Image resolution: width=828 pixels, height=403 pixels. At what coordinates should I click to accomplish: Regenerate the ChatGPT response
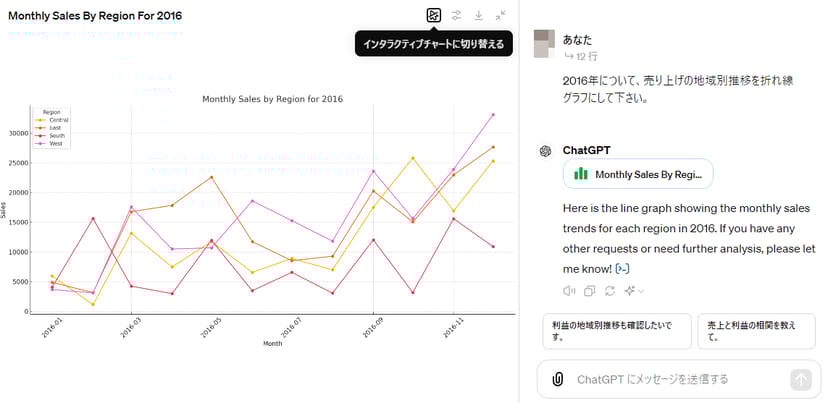tap(609, 291)
